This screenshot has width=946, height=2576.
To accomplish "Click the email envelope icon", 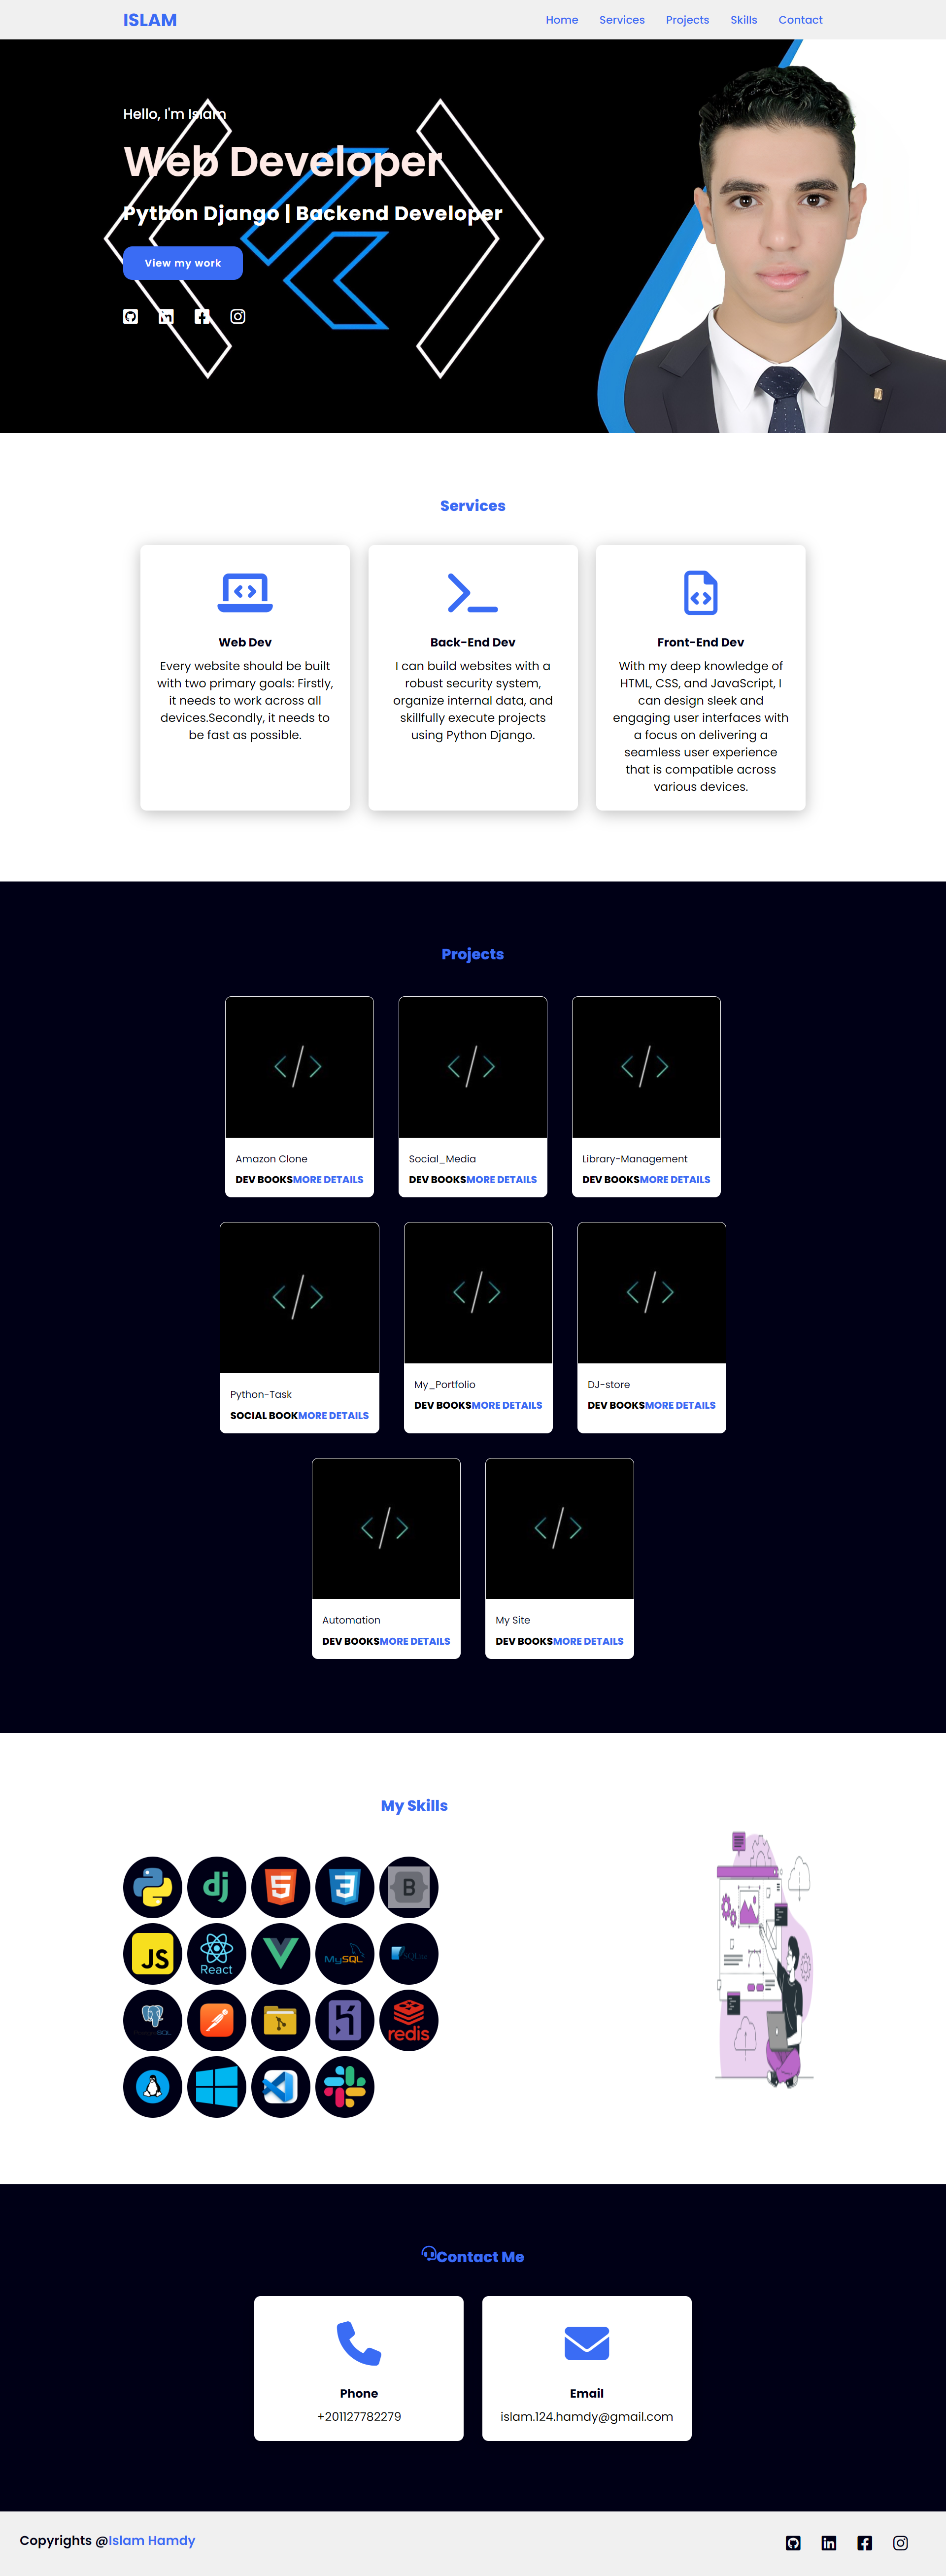I will pos(586,2342).
